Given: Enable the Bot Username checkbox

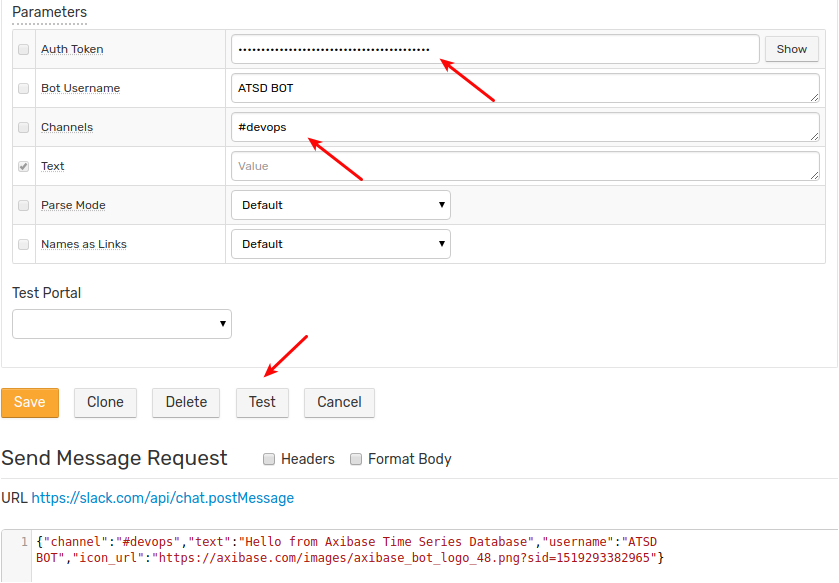Looking at the screenshot, I should tap(24, 88).
